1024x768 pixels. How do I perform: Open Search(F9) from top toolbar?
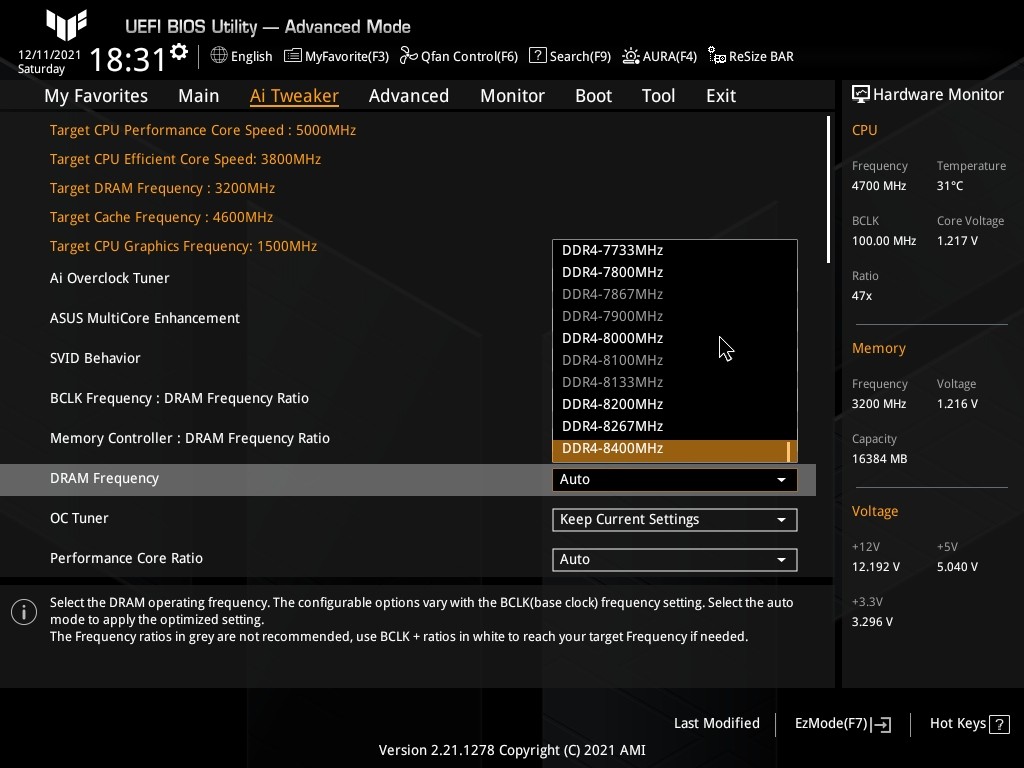point(569,56)
